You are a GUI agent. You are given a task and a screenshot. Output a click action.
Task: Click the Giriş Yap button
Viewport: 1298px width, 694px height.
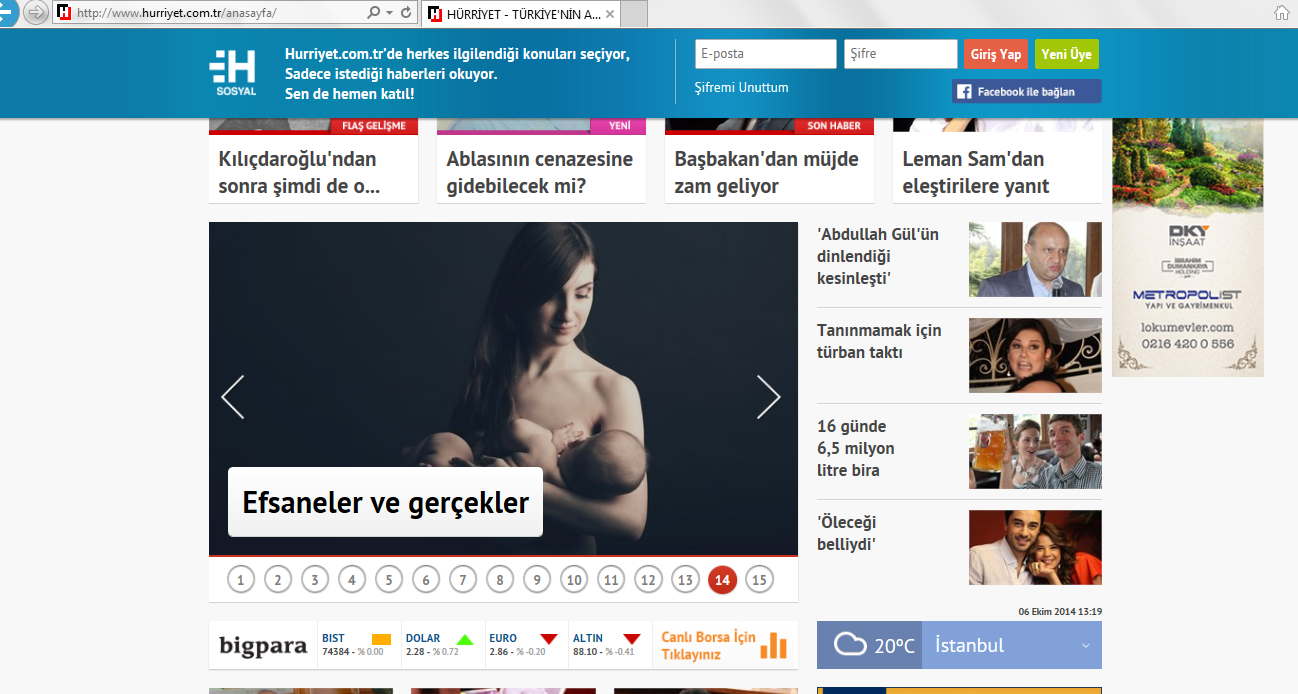coord(996,54)
